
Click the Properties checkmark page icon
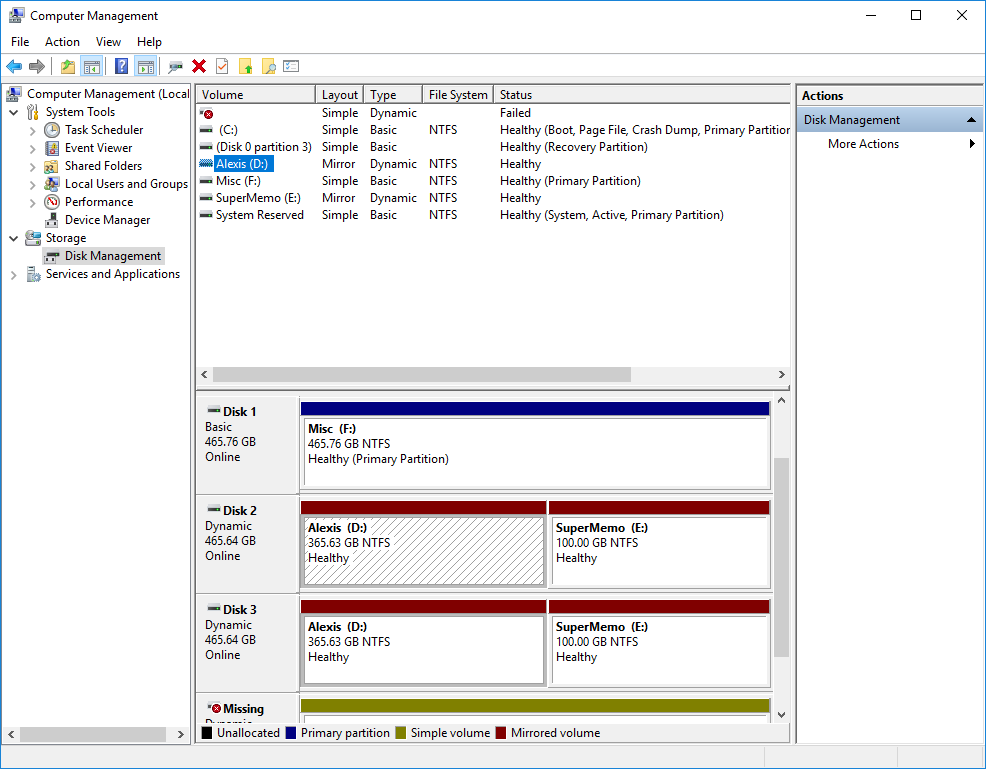tap(221, 66)
